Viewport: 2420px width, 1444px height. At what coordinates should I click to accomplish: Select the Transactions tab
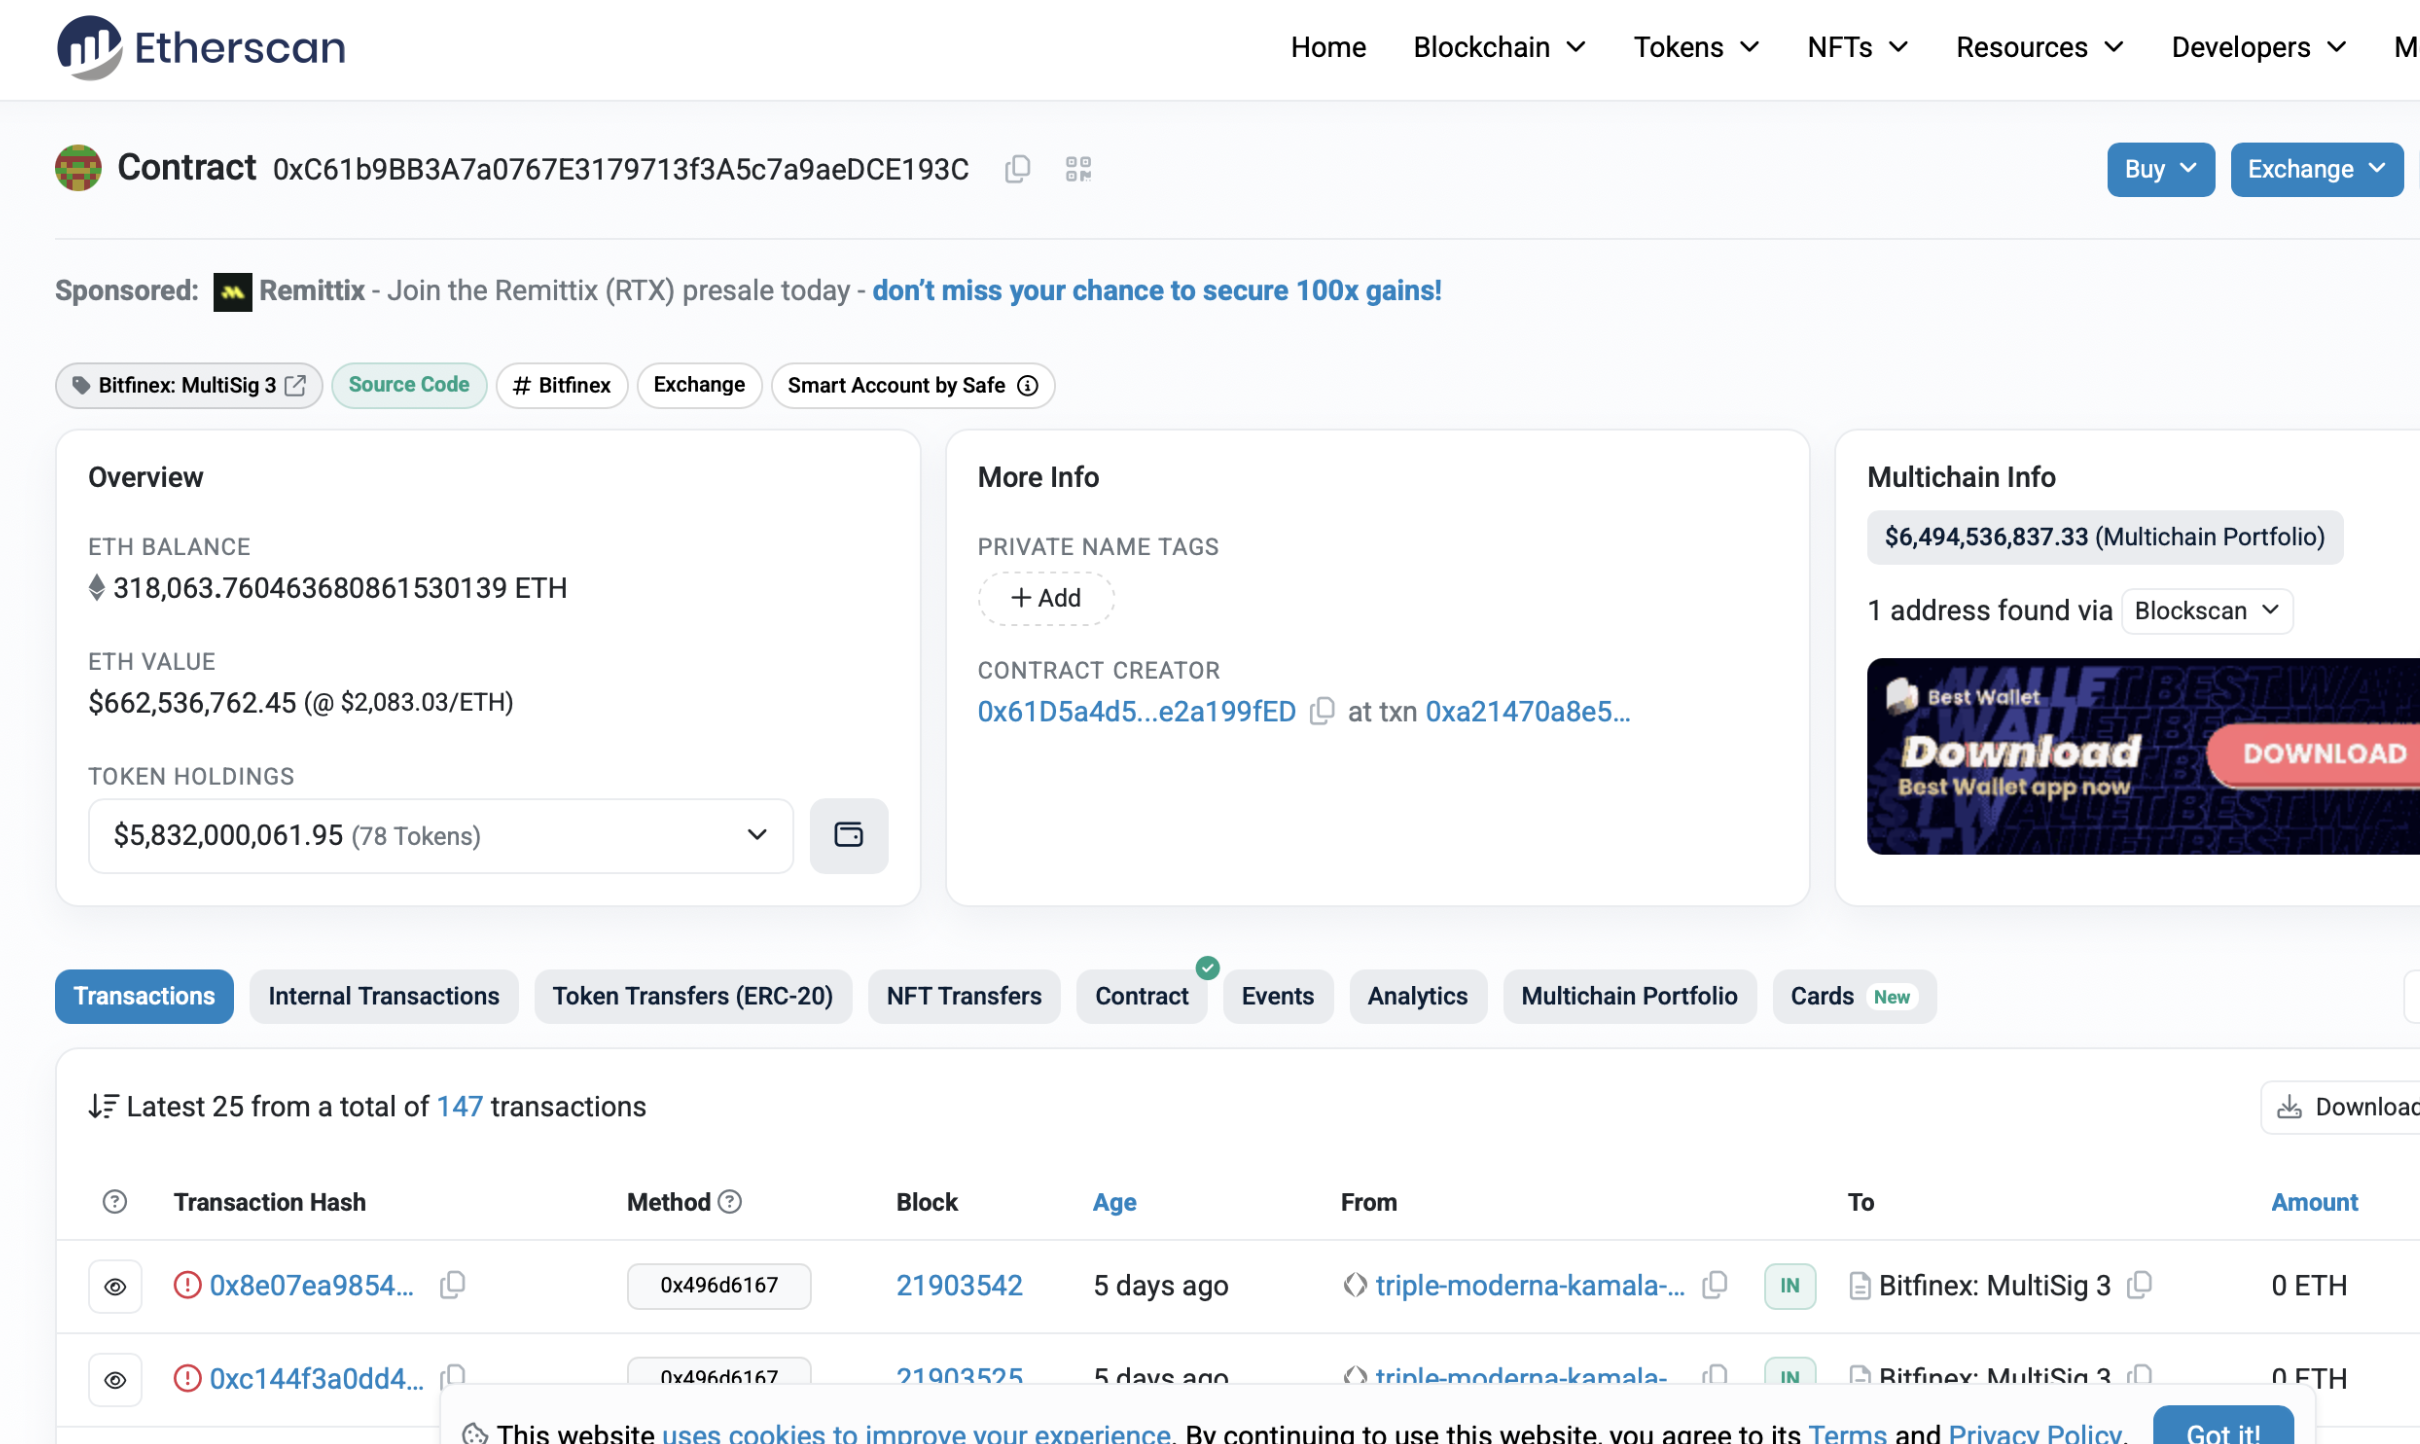click(144, 995)
